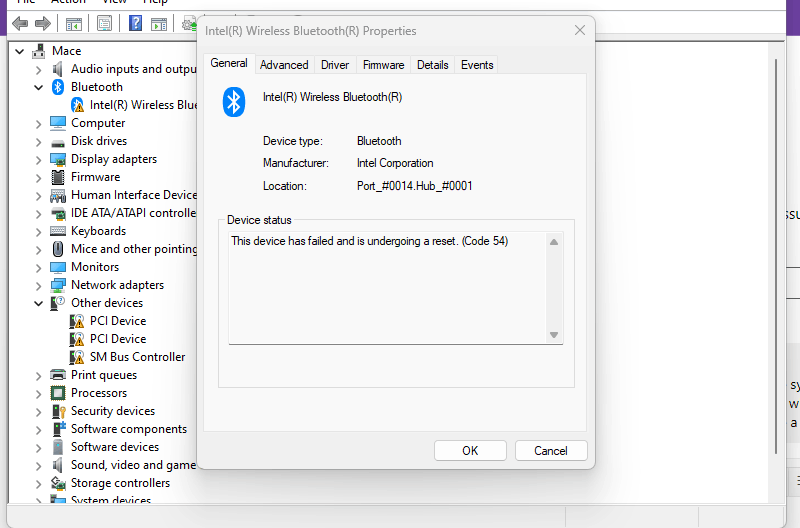Select the 'Monitors' tree label
The image size is (800, 528).
coord(95,267)
